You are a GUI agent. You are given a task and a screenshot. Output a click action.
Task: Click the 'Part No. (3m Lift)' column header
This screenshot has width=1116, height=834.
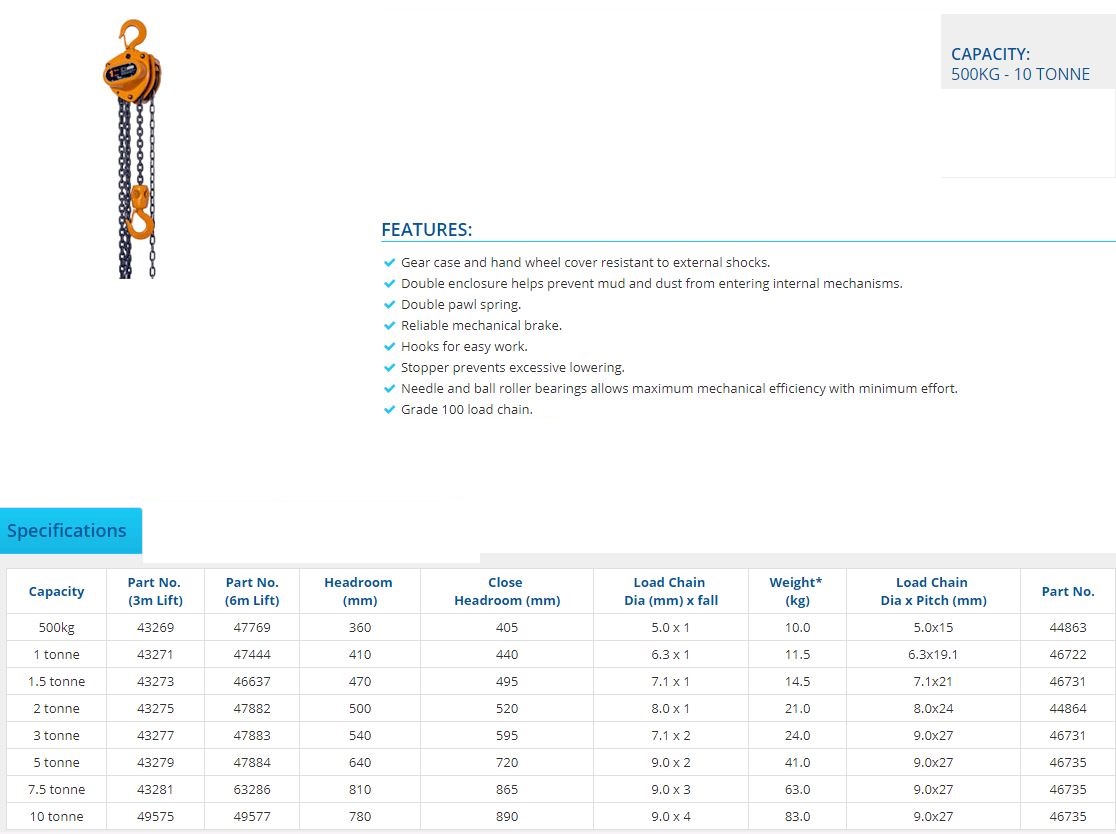tap(155, 591)
